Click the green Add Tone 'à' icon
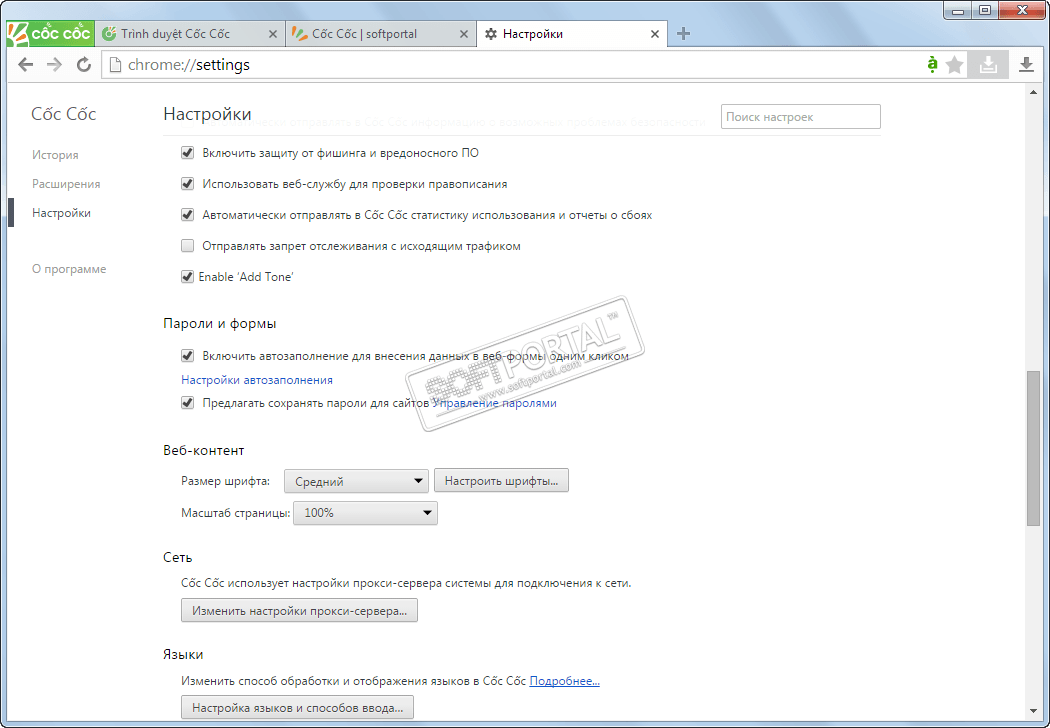Viewport: 1050px width, 728px height. pos(932,65)
